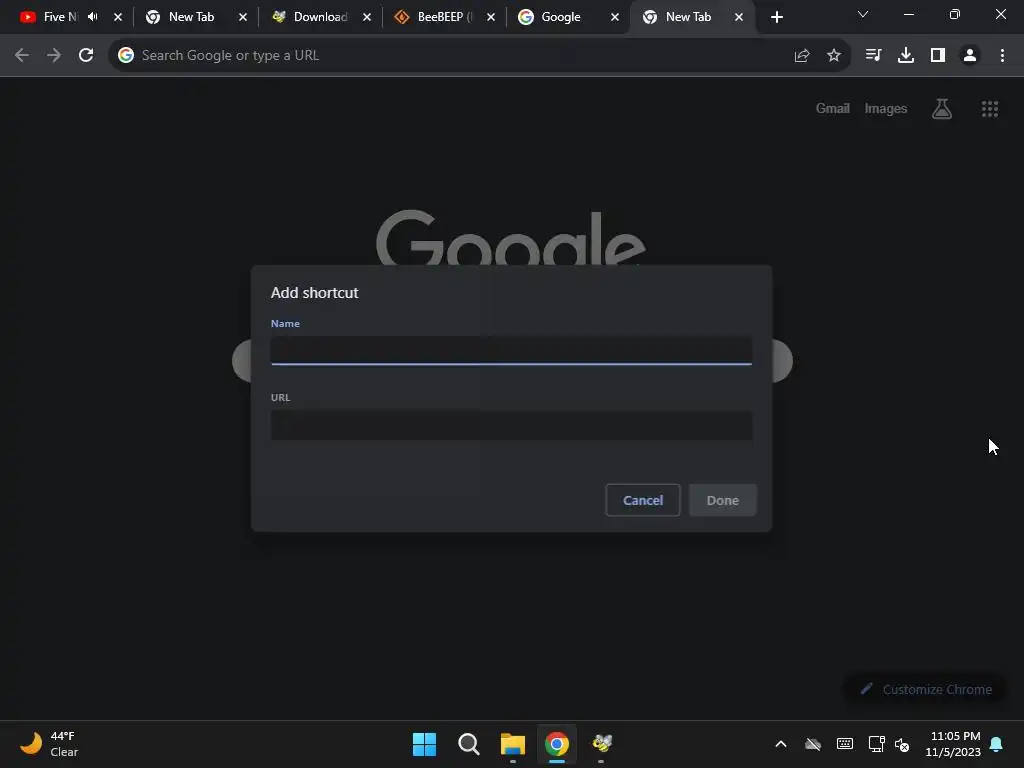Image resolution: width=1024 pixels, height=768 pixels.
Task: Close the BeeBEEP tab
Action: pyautogui.click(x=490, y=17)
